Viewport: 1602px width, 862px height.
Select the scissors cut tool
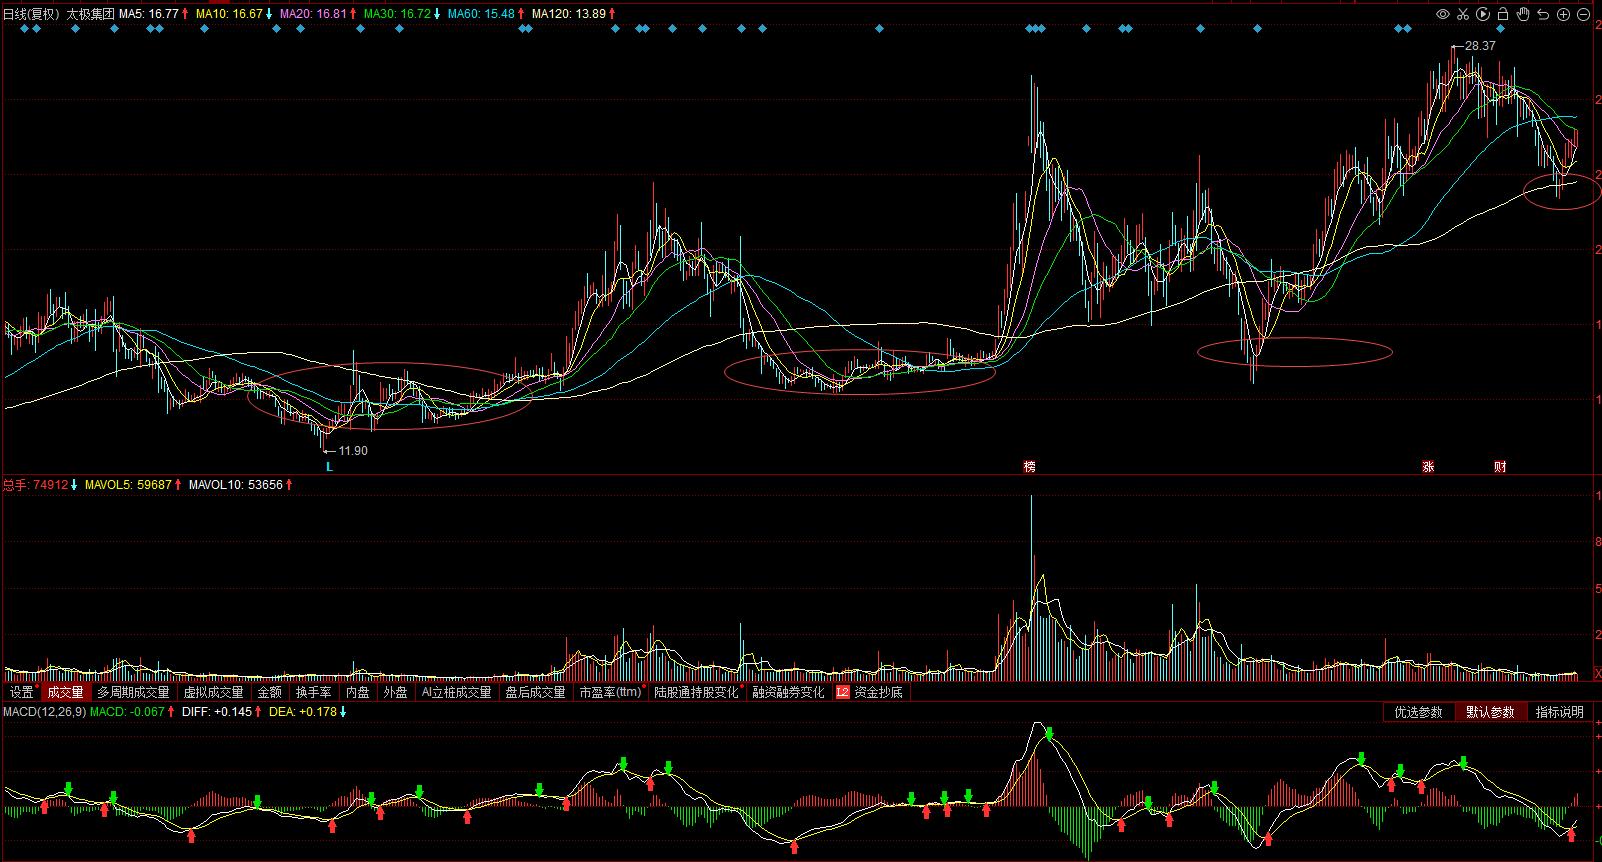(1462, 14)
